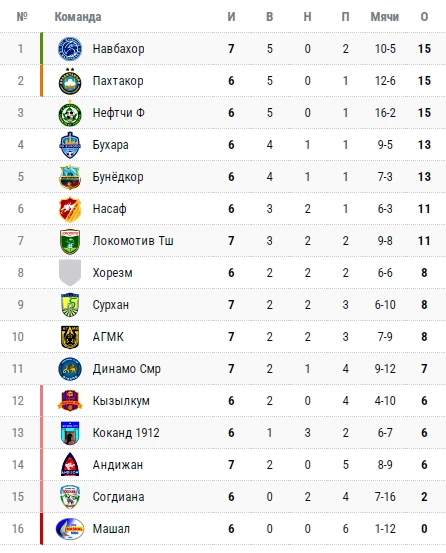Click the Пахтакор team crest
Viewport: 446px width, 553px height.
tap(70, 81)
